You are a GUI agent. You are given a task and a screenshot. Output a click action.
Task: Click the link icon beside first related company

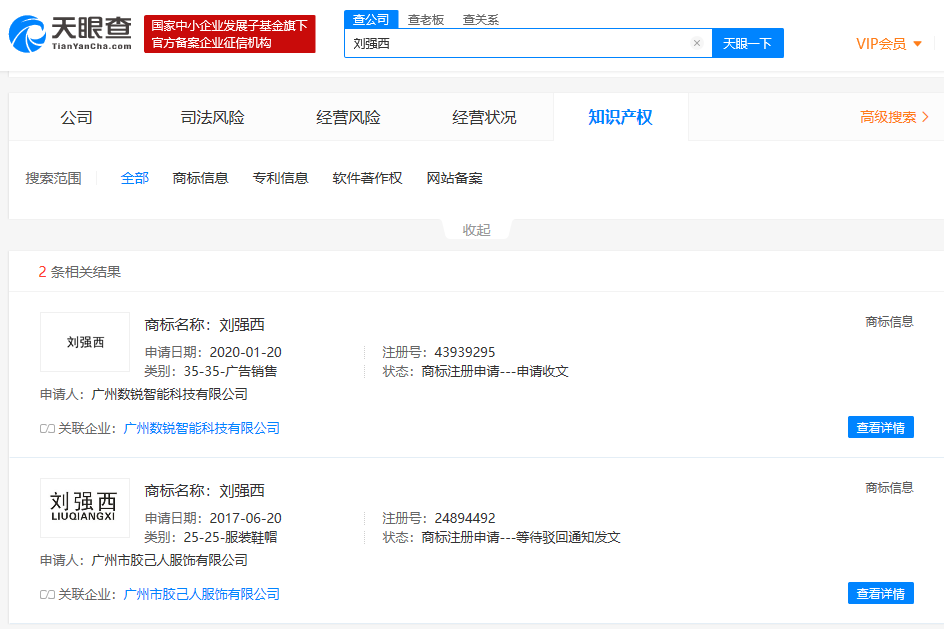[x=47, y=428]
